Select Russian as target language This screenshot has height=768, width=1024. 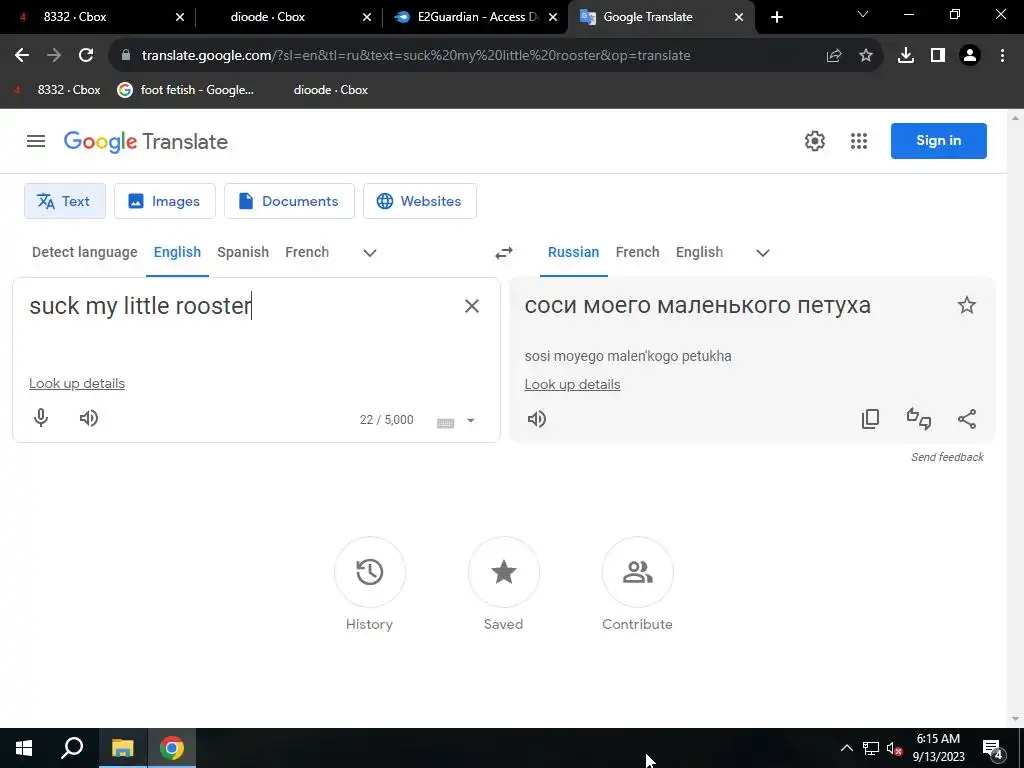coord(573,252)
